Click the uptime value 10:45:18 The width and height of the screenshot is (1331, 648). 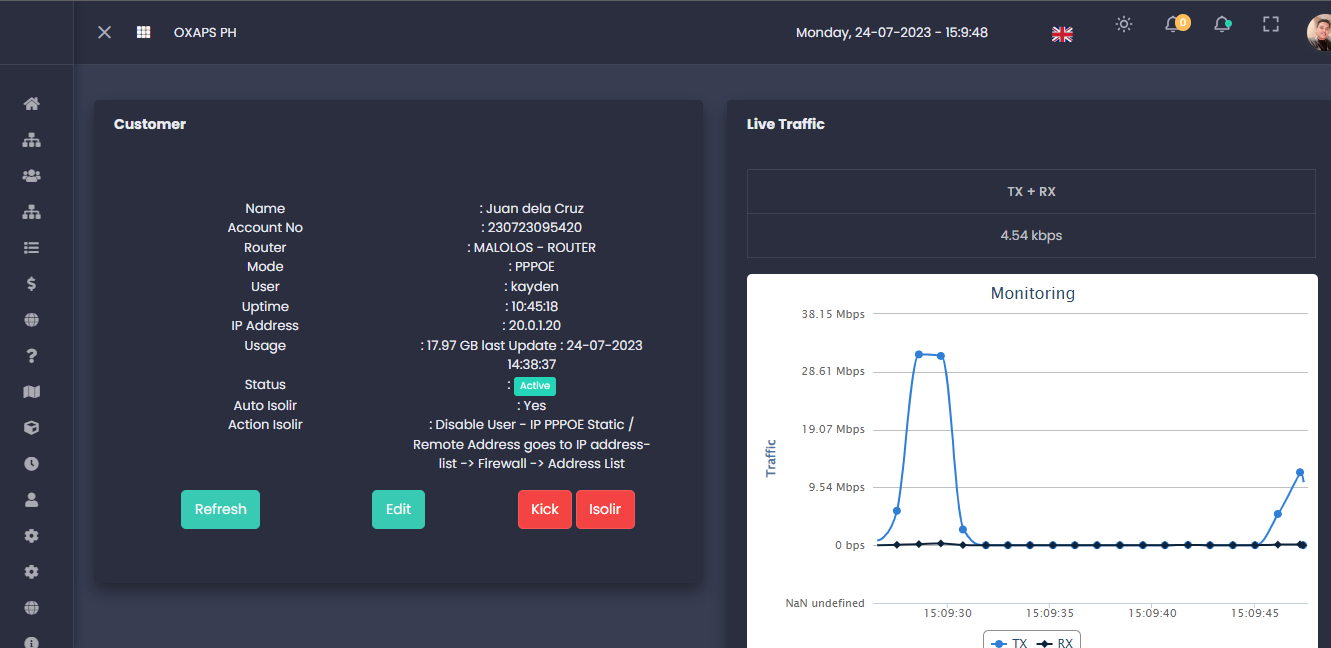click(x=535, y=307)
